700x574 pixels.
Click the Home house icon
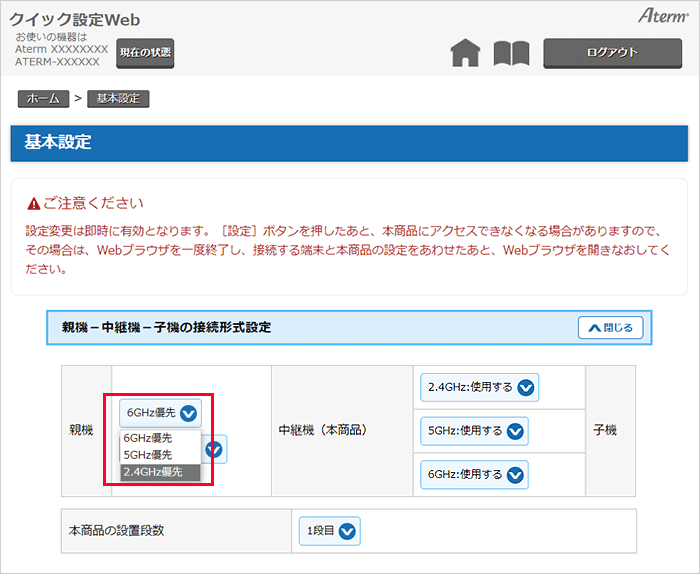pyautogui.click(x=465, y=53)
